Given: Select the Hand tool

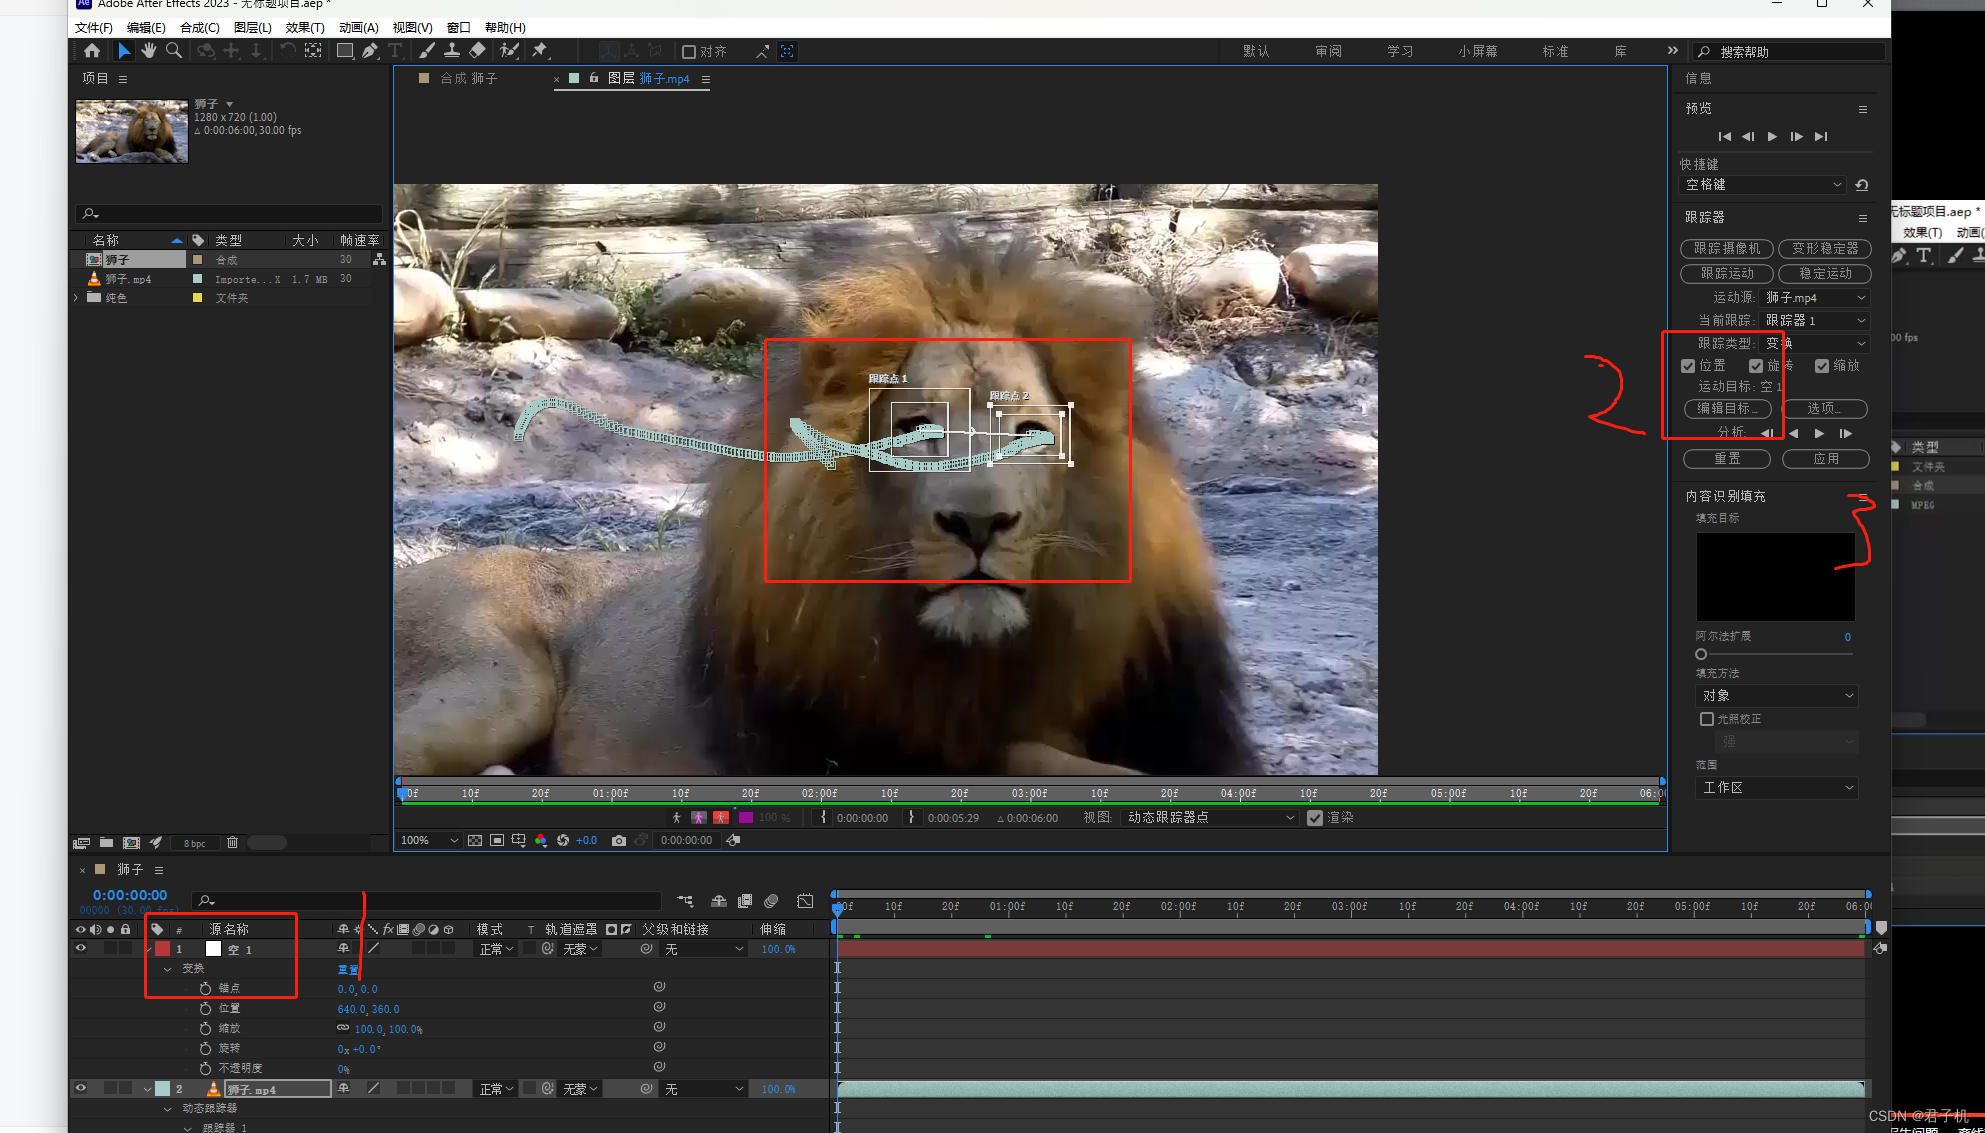Looking at the screenshot, I should [149, 51].
